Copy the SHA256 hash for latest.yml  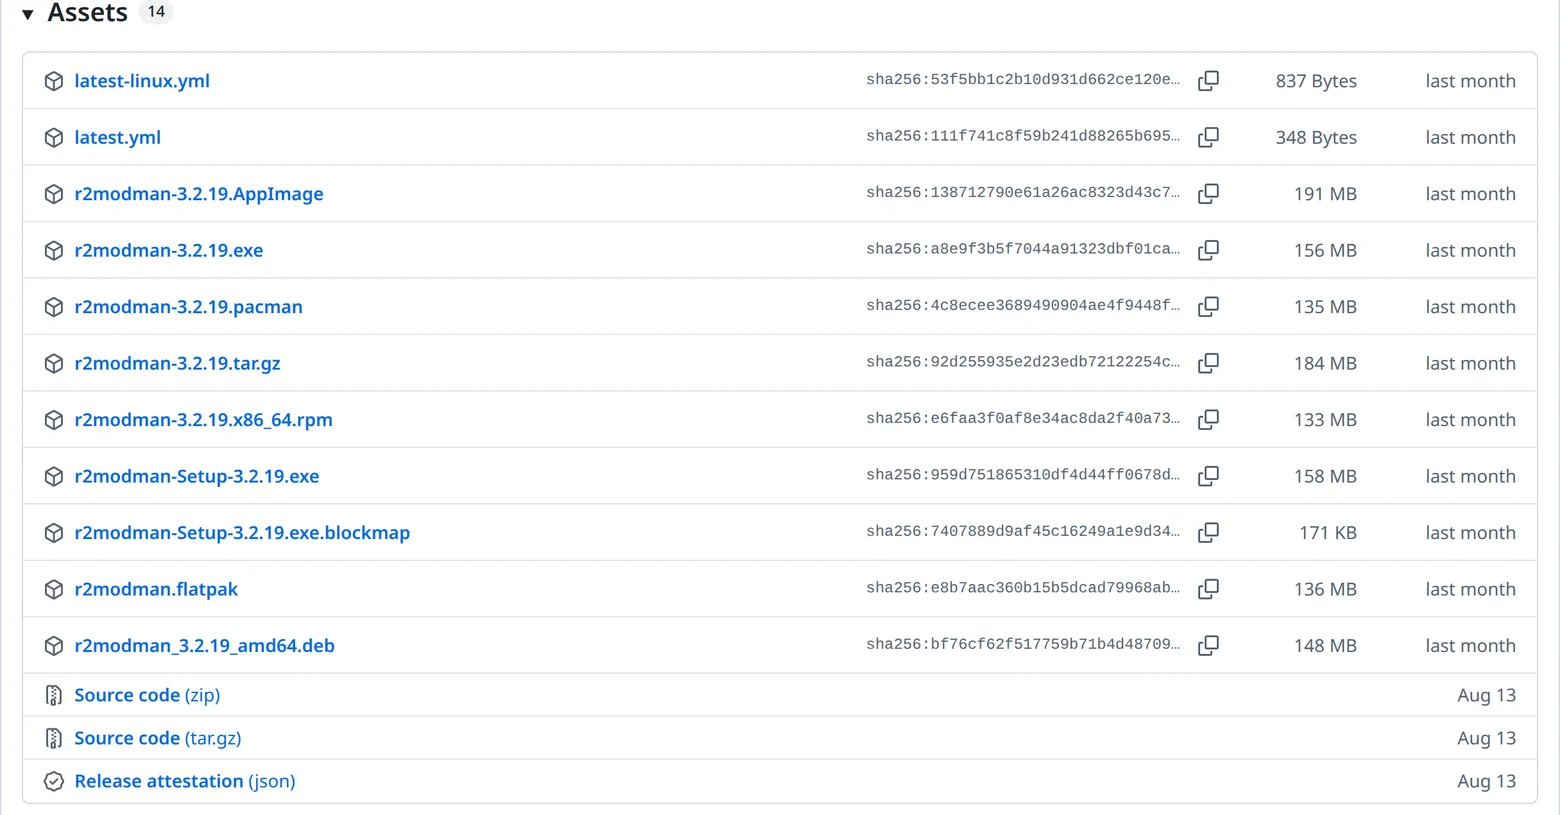[x=1208, y=137]
